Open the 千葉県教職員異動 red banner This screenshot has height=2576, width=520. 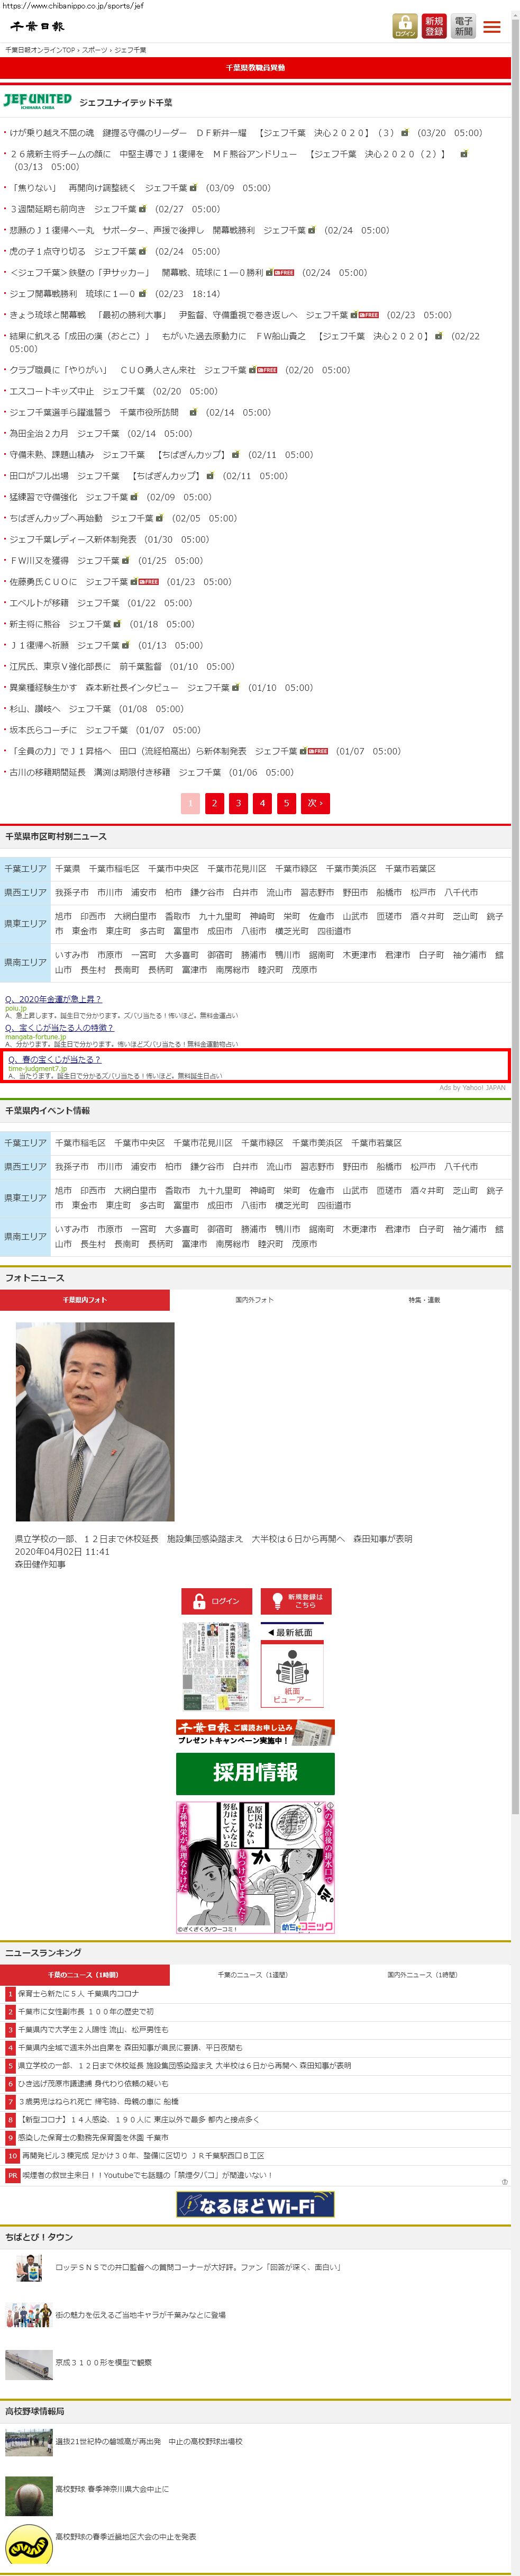click(255, 68)
